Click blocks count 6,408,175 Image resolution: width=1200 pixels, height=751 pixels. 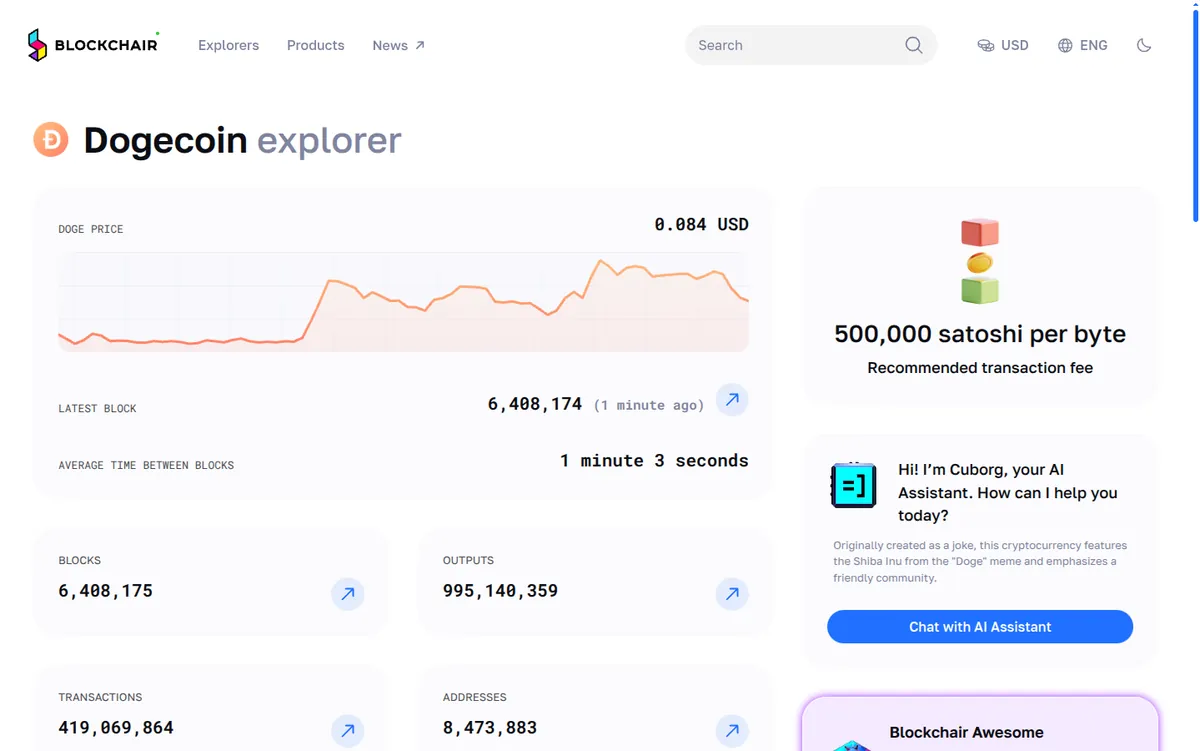[x=106, y=591]
